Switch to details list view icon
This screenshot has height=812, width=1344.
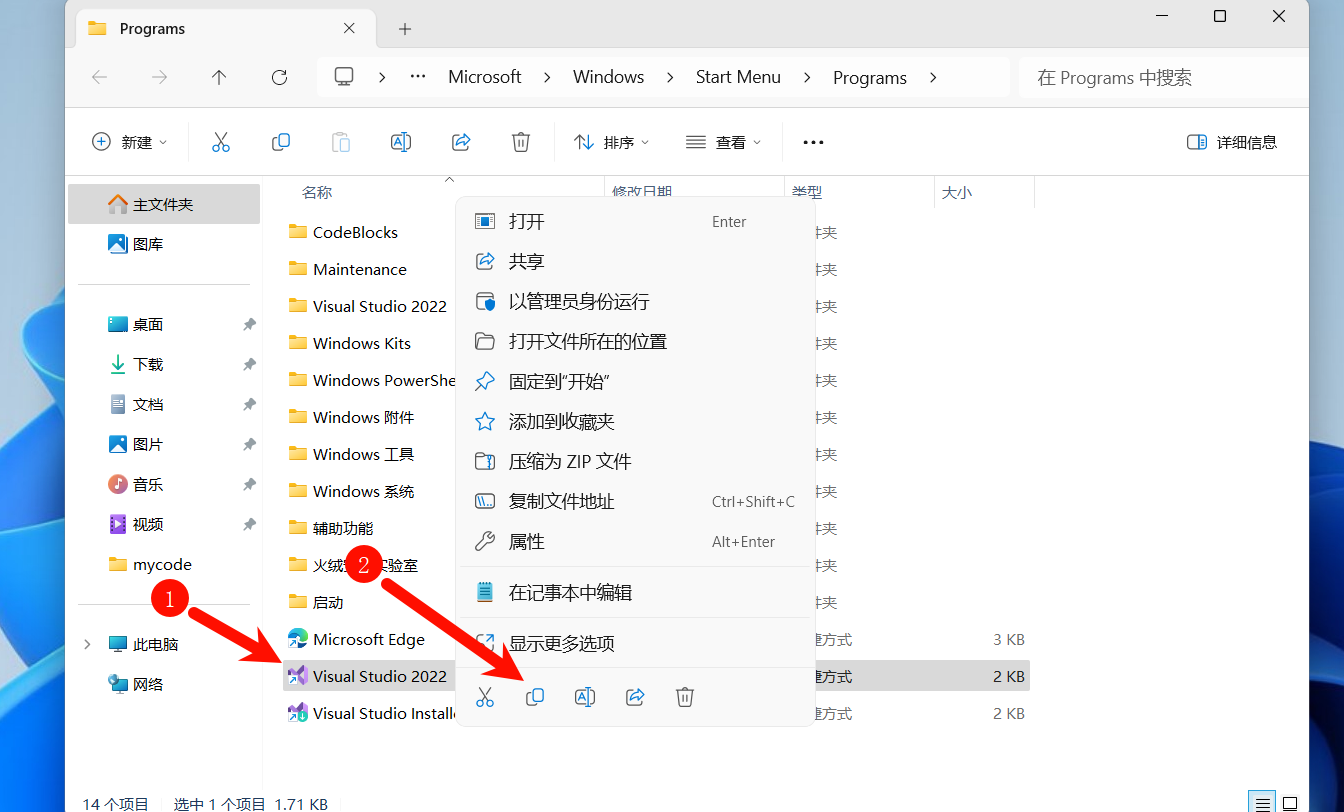1263,802
